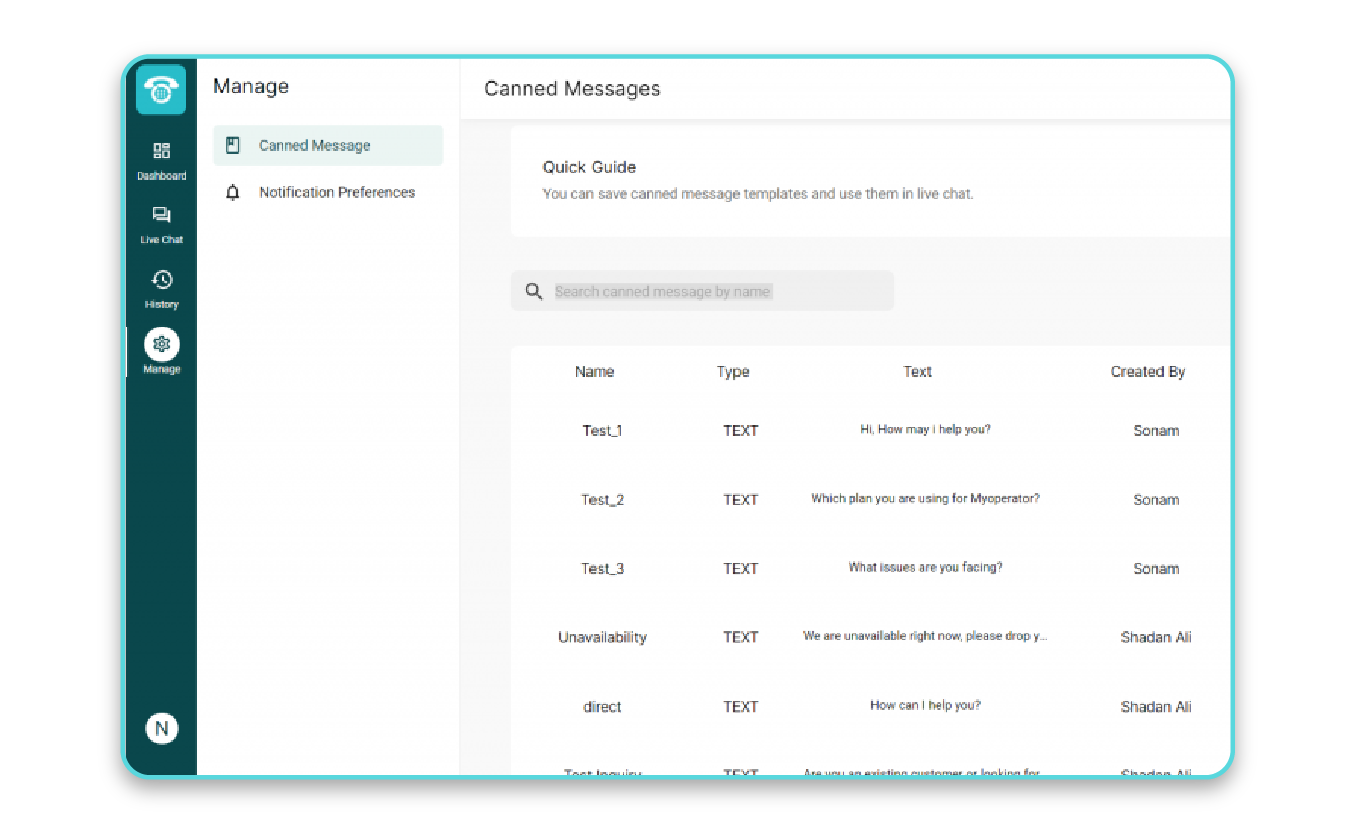1355x834 pixels.
Task: Open the user avatar labeled N
Action: click(161, 729)
